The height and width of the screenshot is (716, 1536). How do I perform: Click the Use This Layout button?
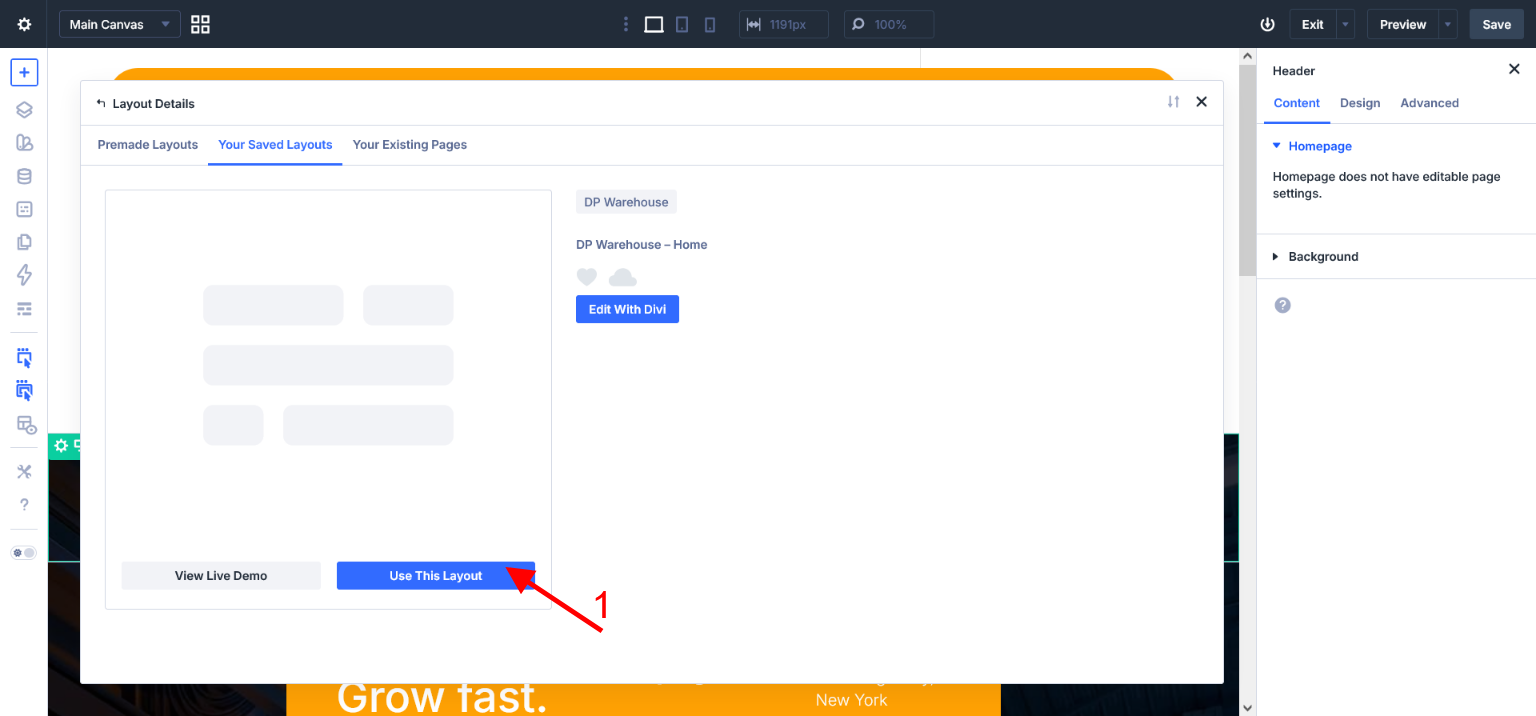(436, 576)
